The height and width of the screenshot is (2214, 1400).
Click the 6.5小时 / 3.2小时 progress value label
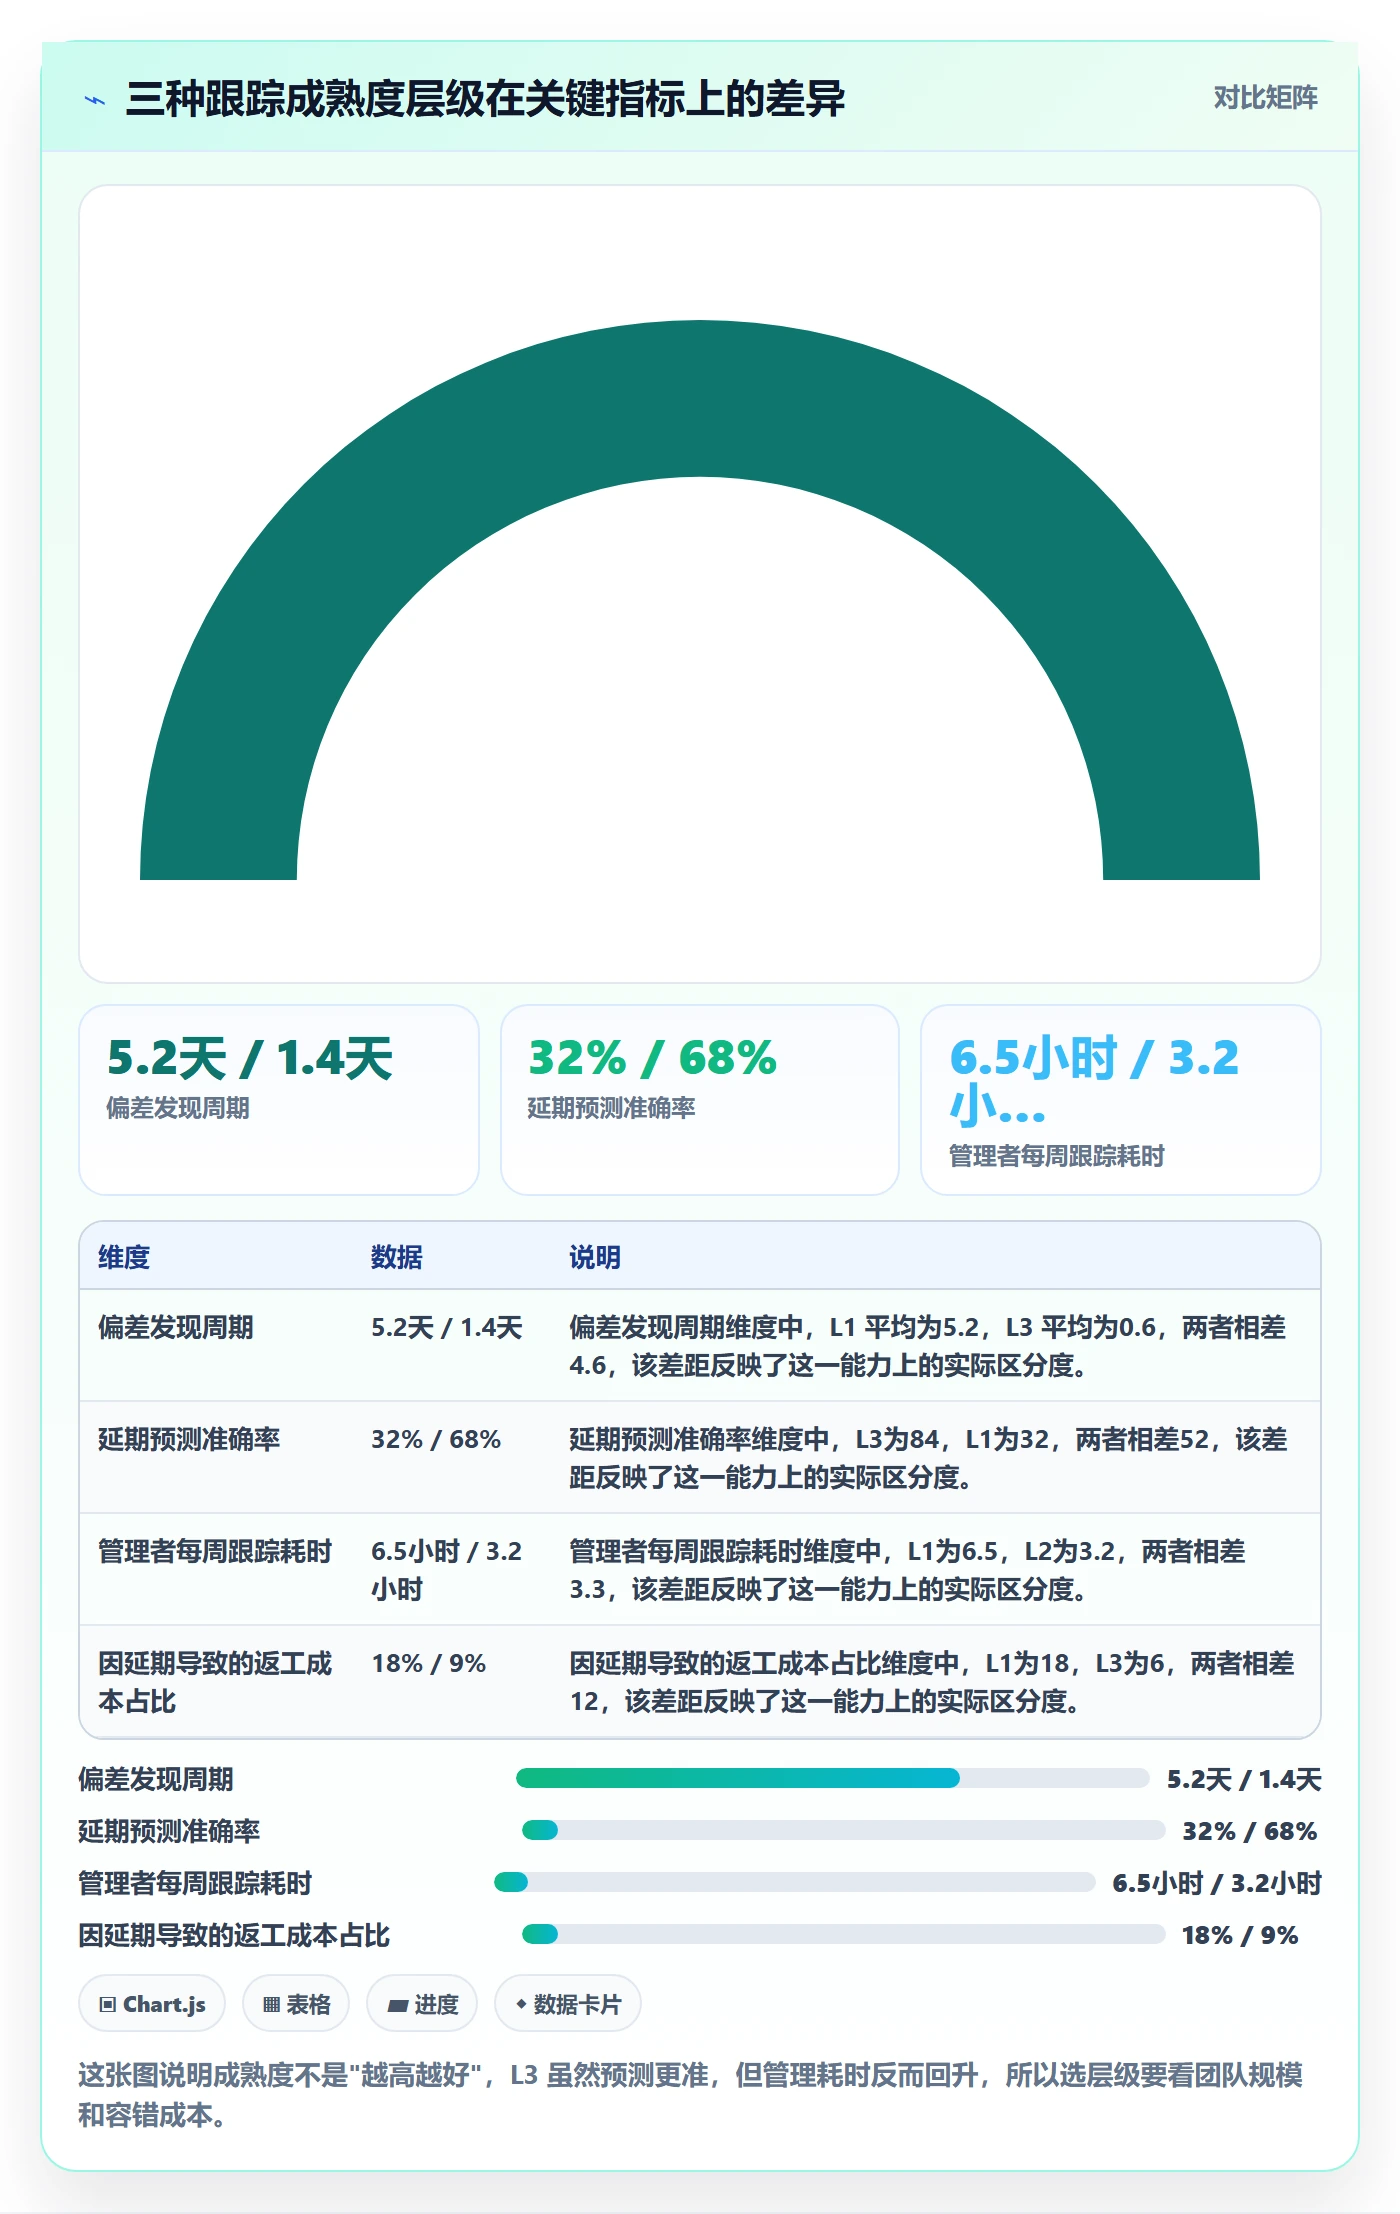(x=1217, y=1883)
